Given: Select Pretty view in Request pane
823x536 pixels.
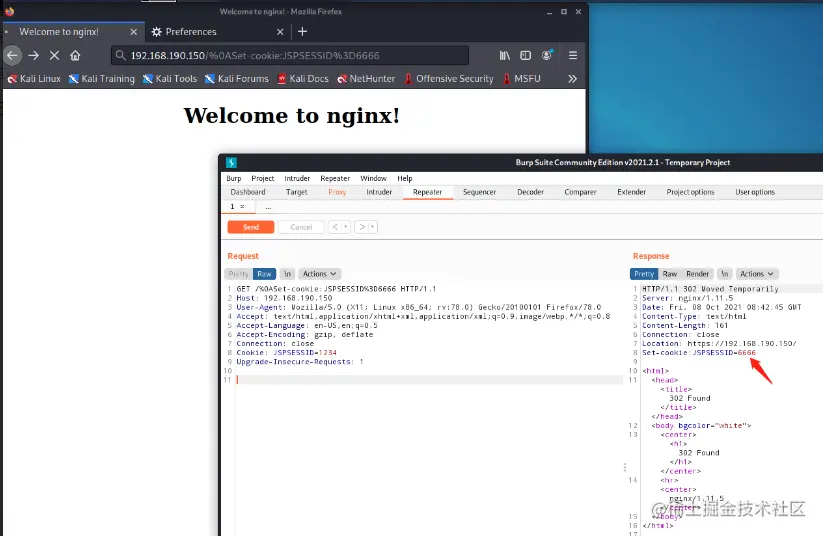Looking at the screenshot, I should (238, 274).
